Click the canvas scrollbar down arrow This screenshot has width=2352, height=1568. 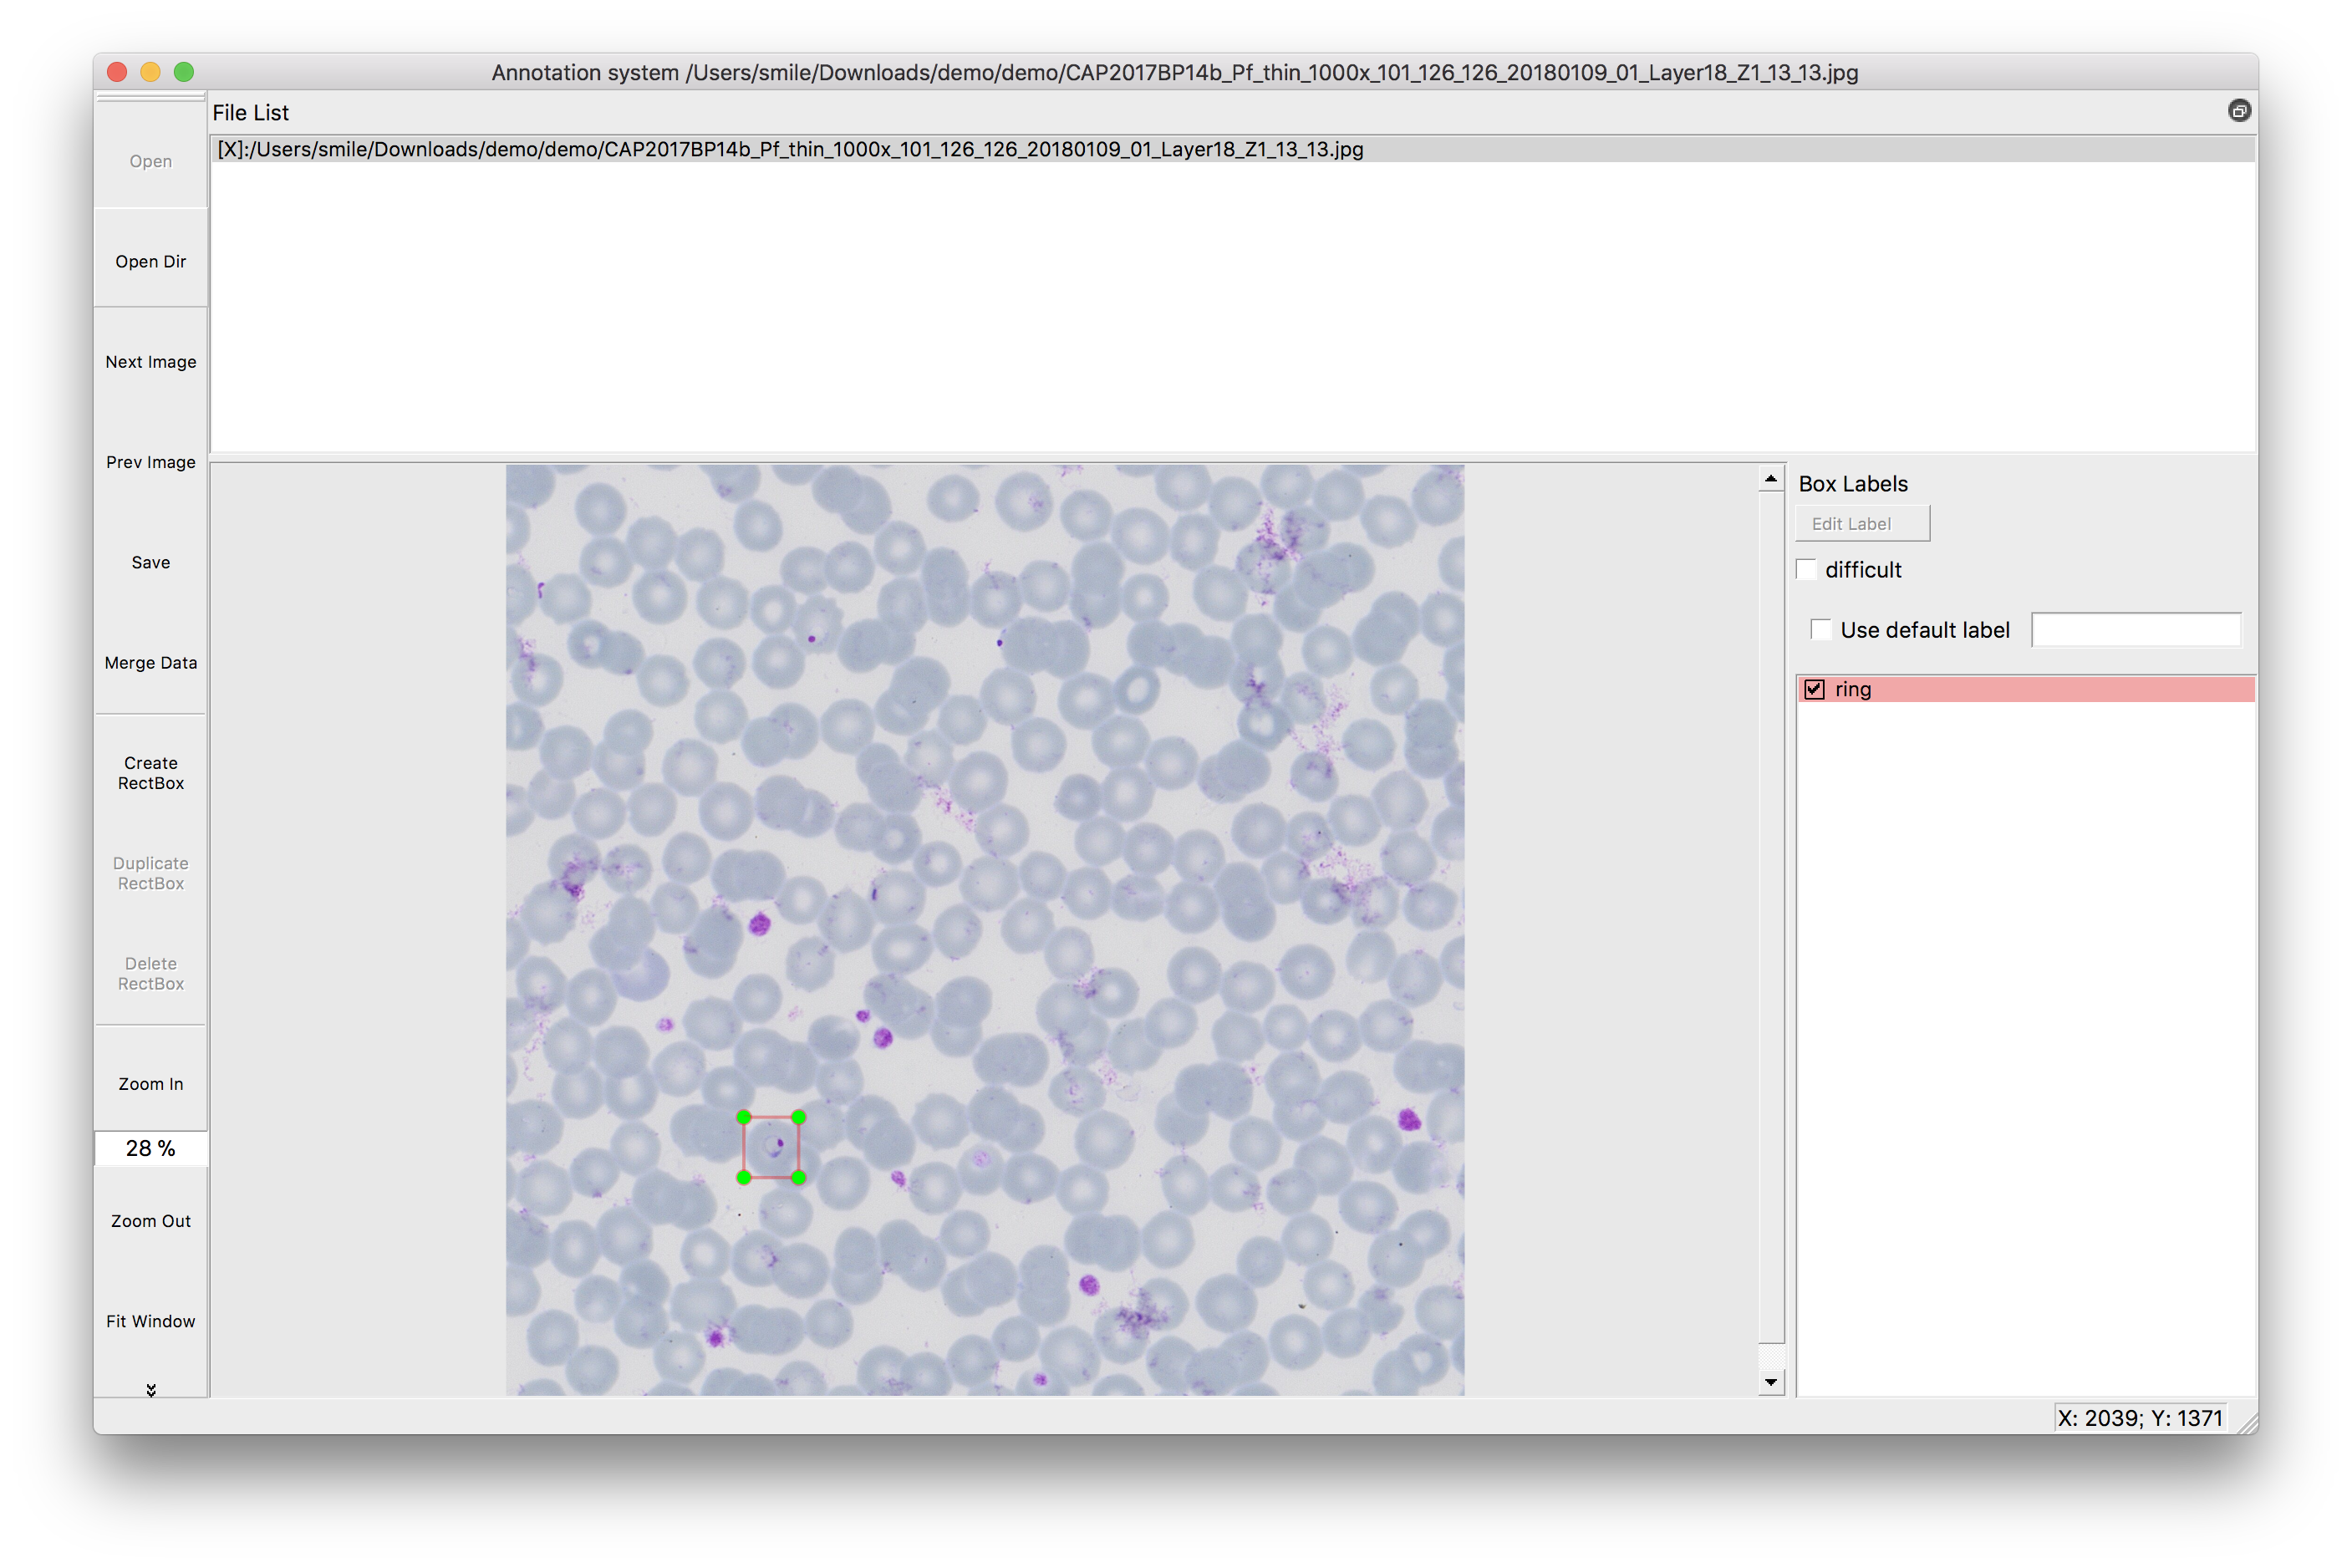(1771, 1382)
